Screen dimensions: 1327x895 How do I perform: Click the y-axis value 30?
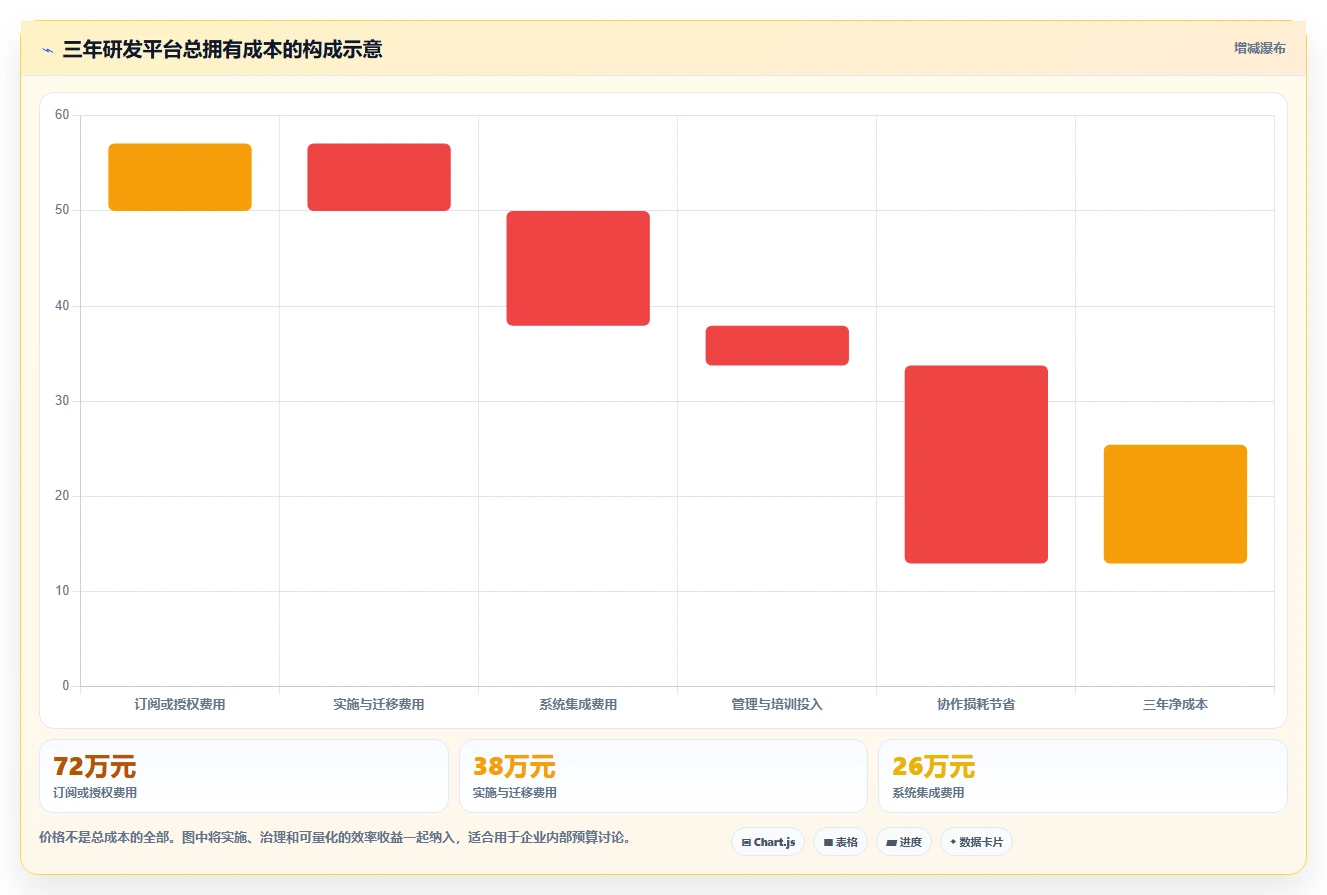(x=62, y=401)
